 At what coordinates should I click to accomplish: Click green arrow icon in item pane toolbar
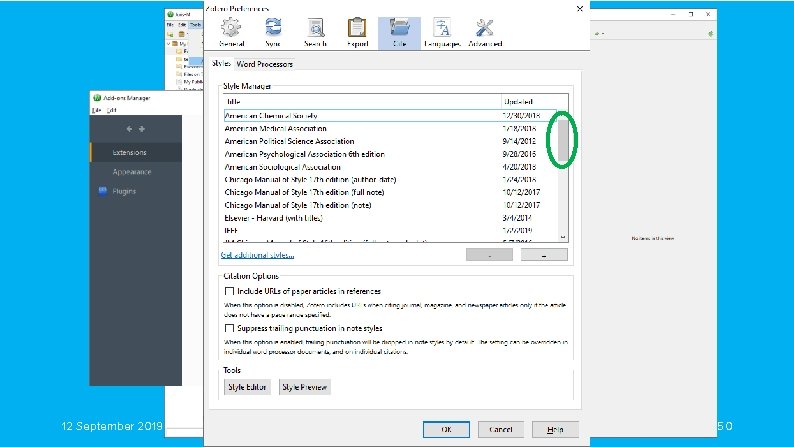[710, 34]
